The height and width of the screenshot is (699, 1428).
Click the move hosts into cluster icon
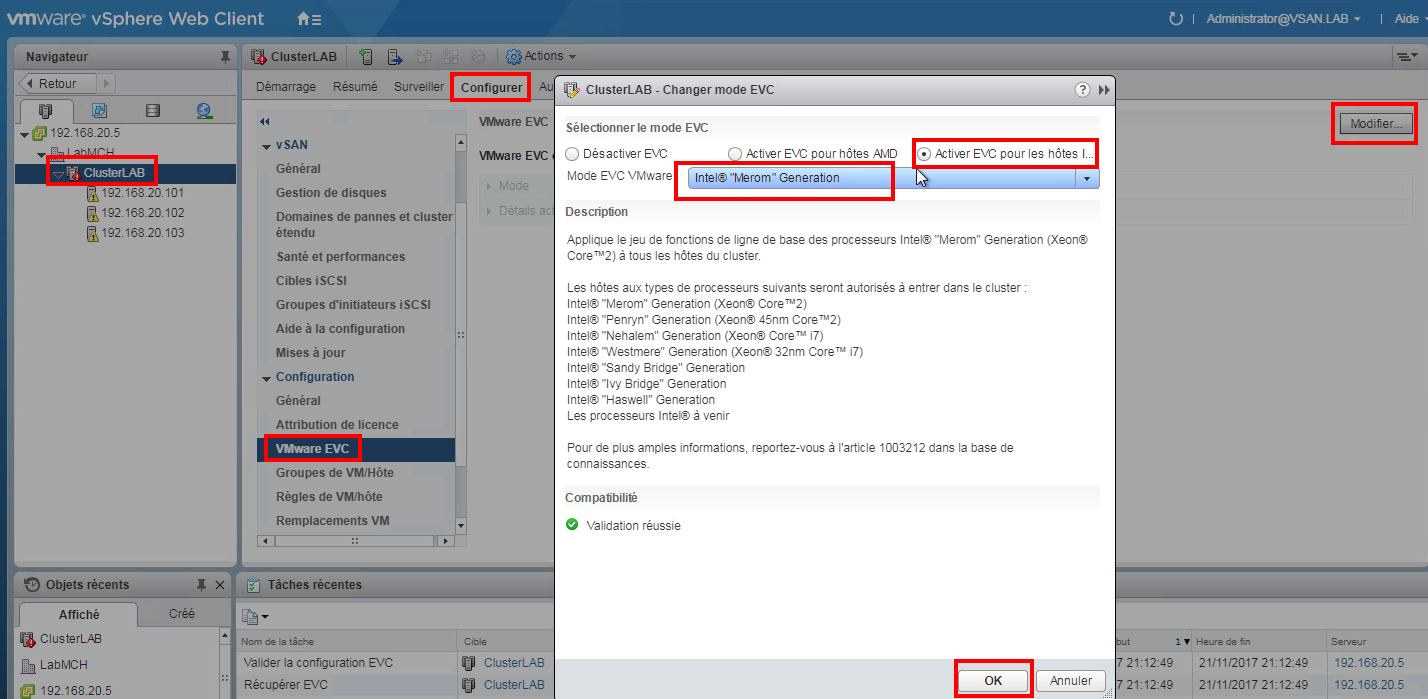[395, 57]
